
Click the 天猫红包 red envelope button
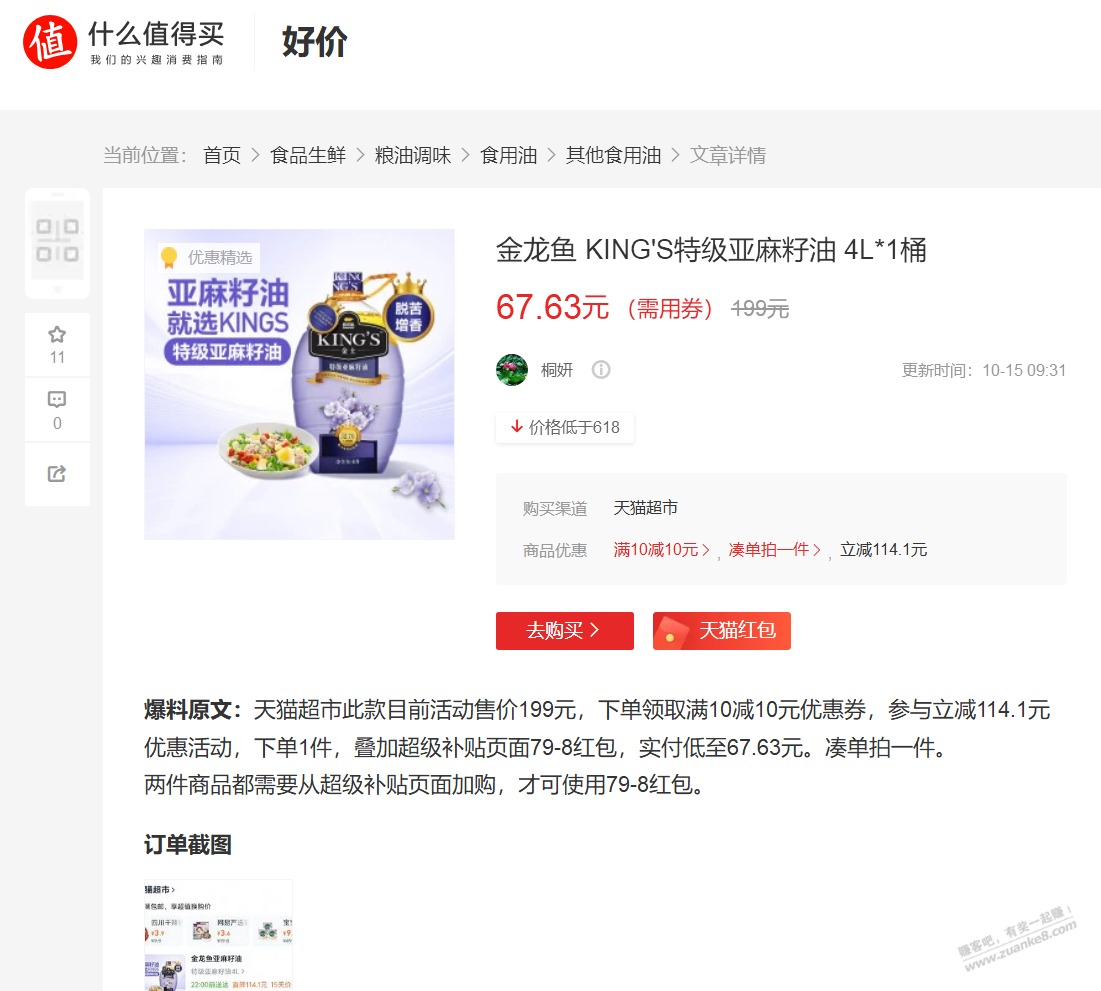click(722, 631)
